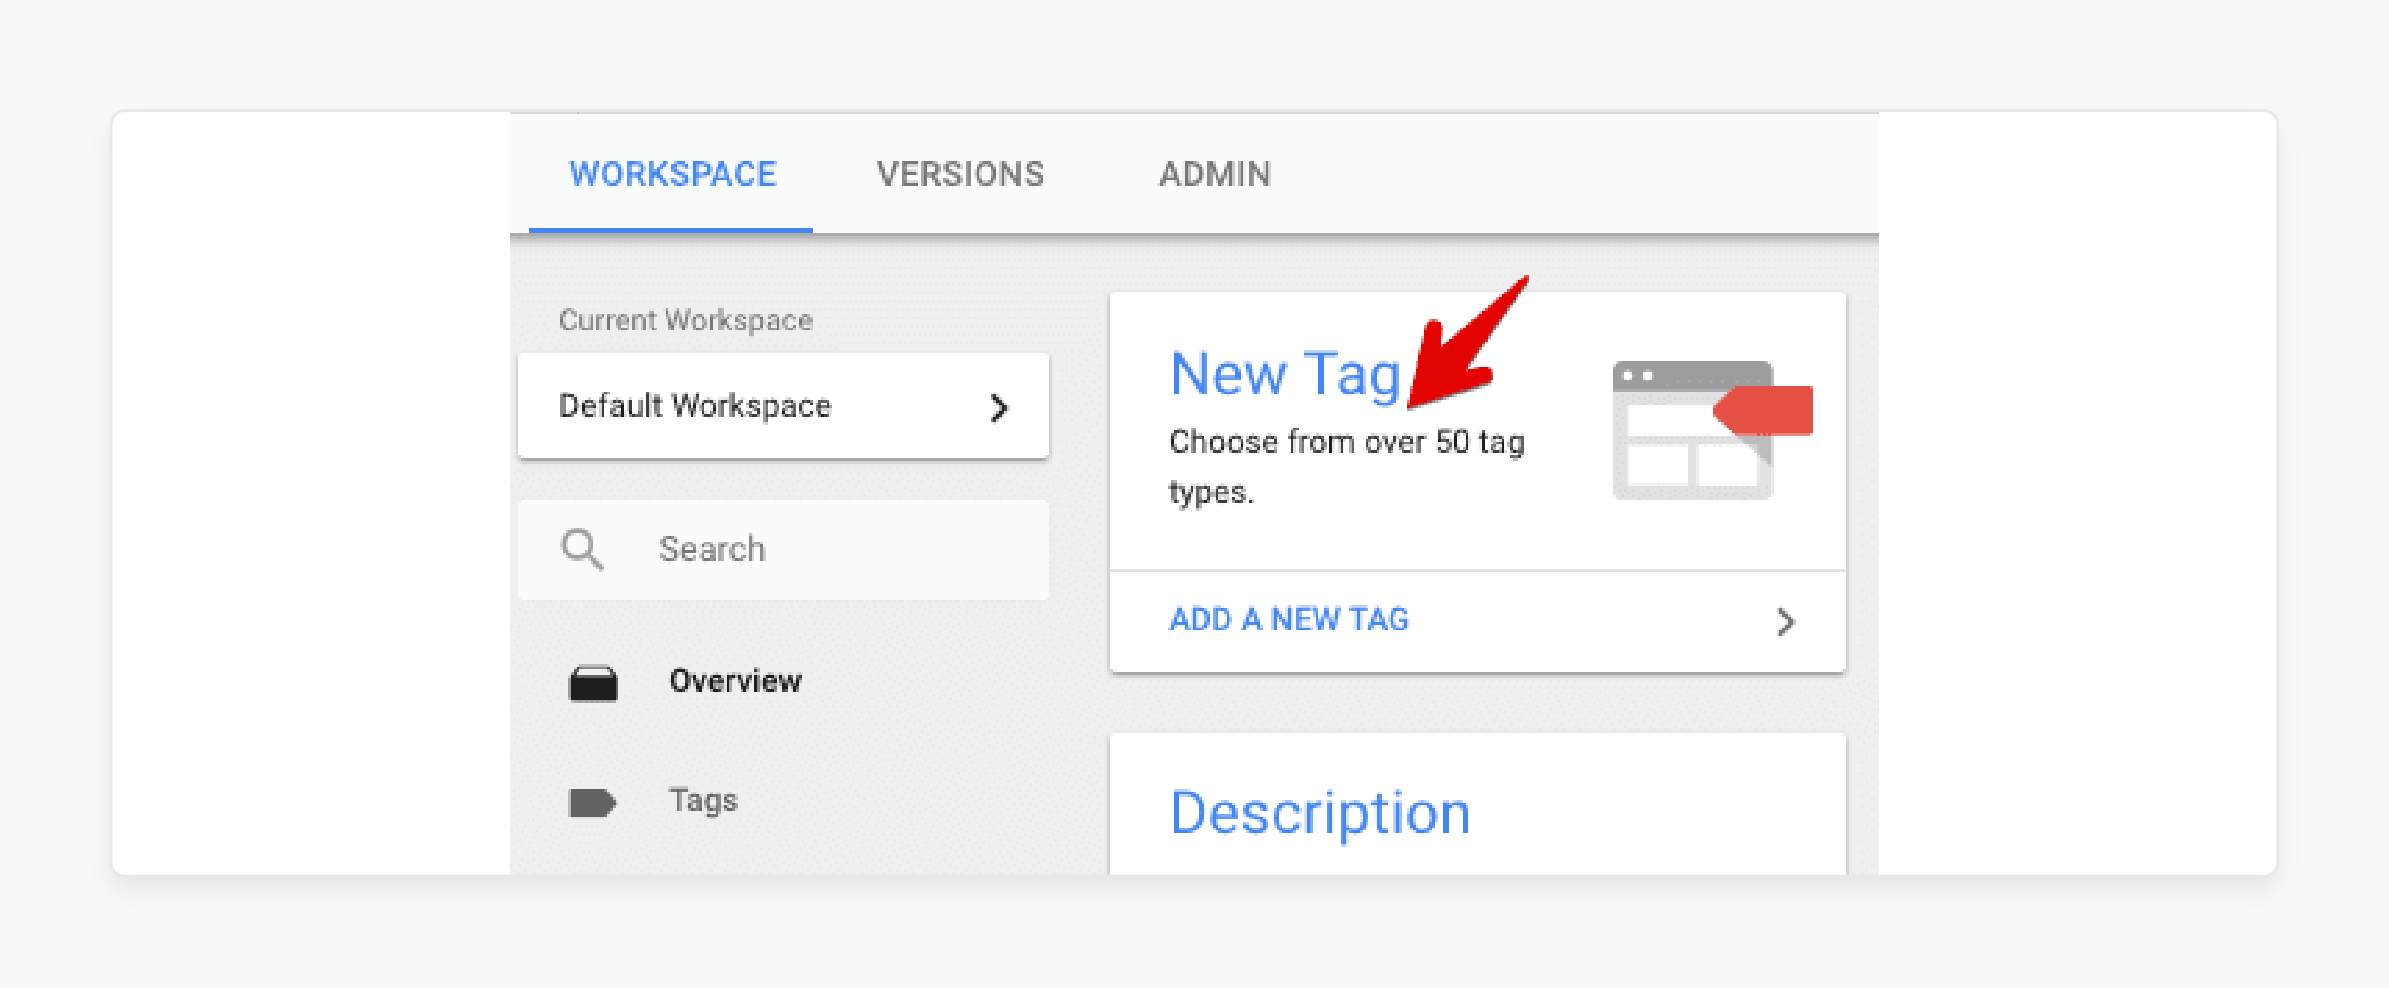The image size is (2389, 988).
Task: Click the New Tag illustration graphic
Action: pyautogui.click(x=1712, y=430)
